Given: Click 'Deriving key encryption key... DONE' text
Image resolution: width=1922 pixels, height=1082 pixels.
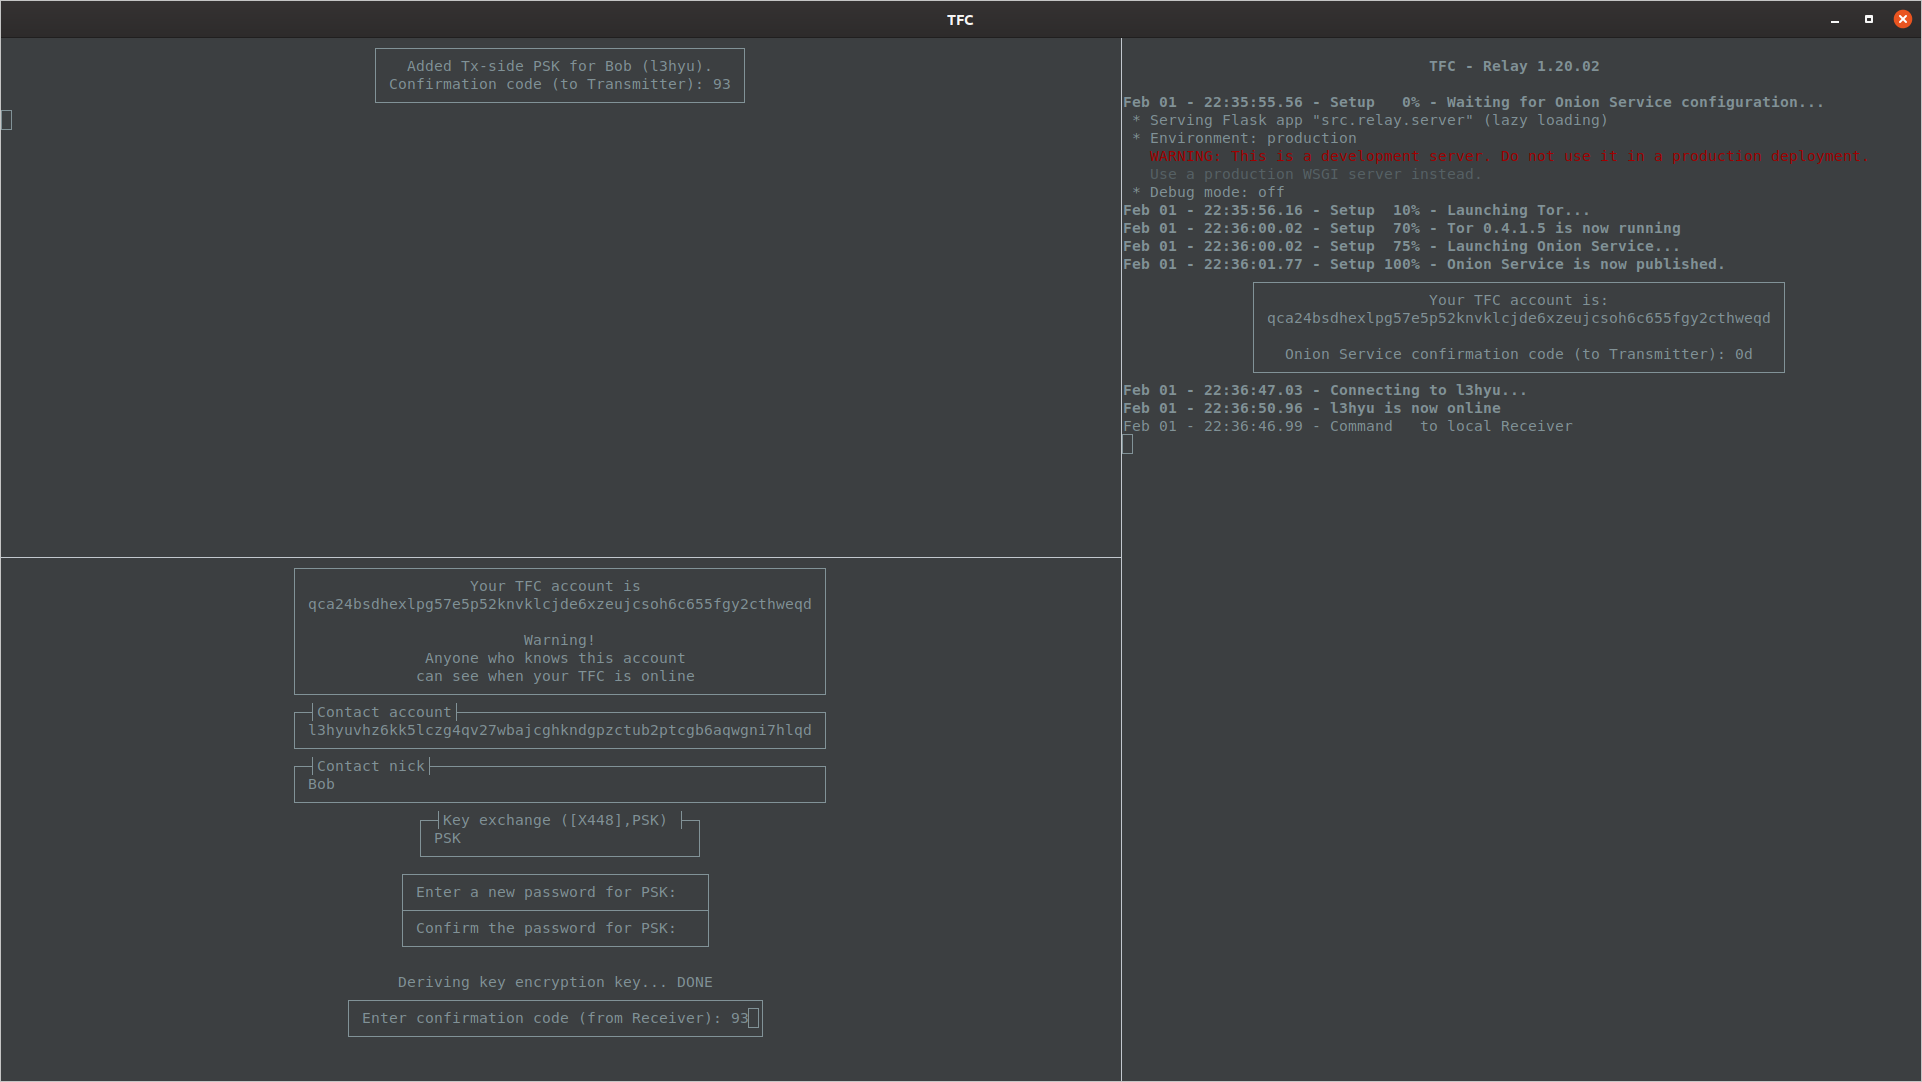Looking at the screenshot, I should coord(555,982).
